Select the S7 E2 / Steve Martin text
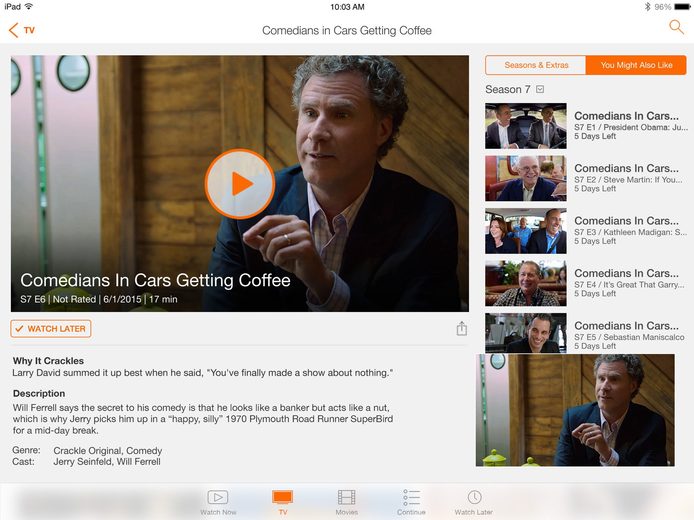The height and width of the screenshot is (520, 694). coord(628,180)
